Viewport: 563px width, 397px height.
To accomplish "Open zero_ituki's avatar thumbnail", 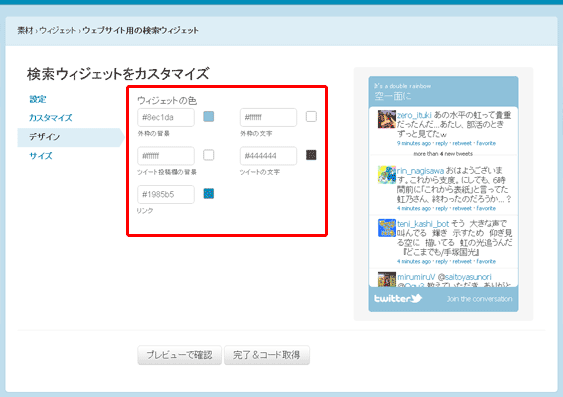I will 387,119.
